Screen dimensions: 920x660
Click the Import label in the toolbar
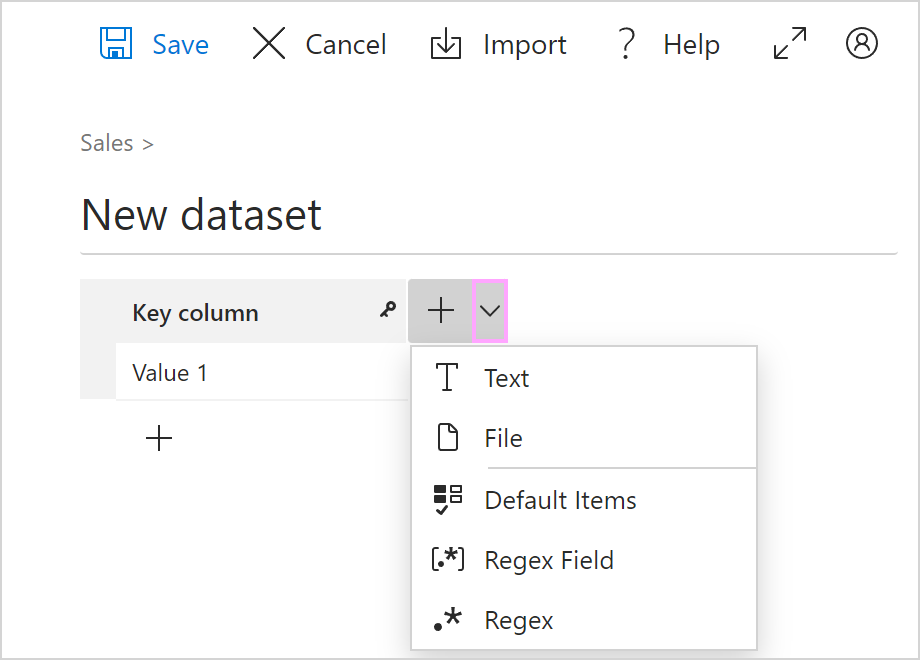[525, 45]
